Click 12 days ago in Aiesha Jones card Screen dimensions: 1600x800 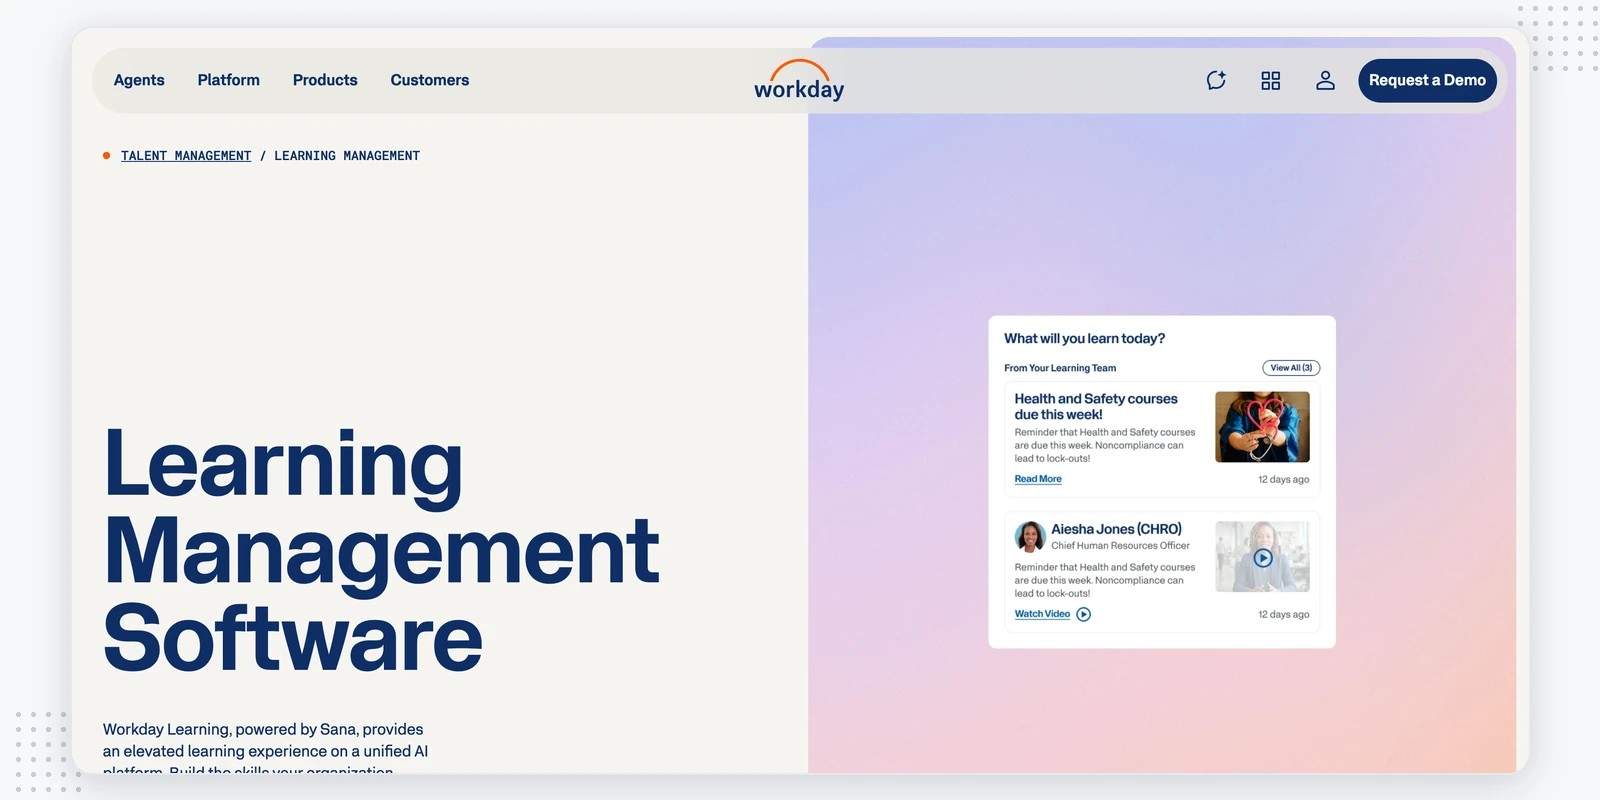[1283, 615]
